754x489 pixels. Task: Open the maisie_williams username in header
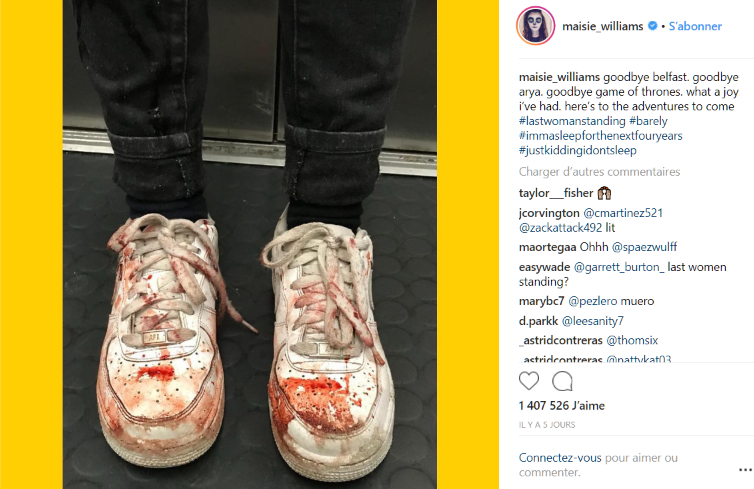click(603, 26)
